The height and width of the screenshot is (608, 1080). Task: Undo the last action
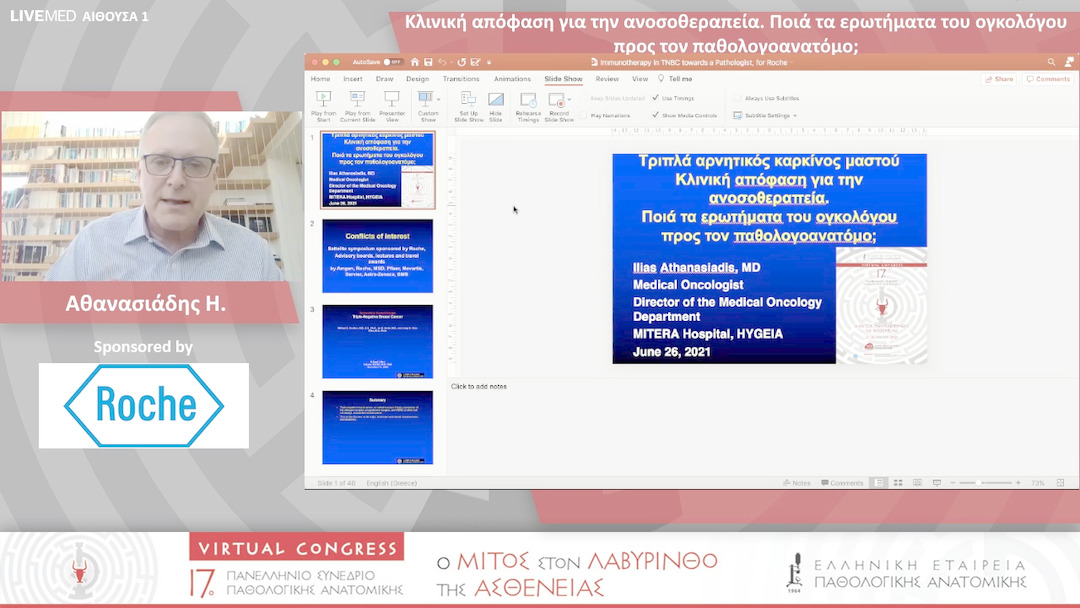(442, 62)
